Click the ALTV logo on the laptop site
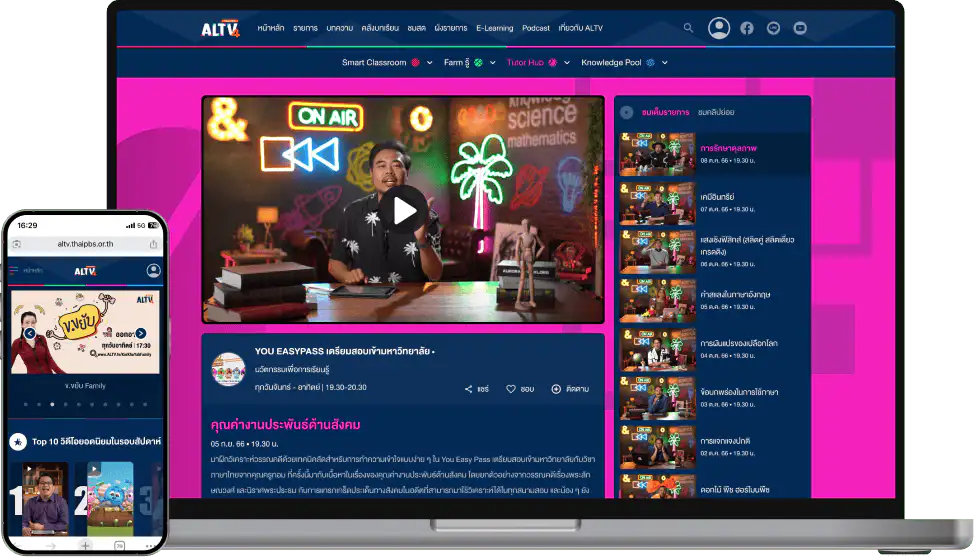Viewport: 974px width, 557px height. coord(221,29)
